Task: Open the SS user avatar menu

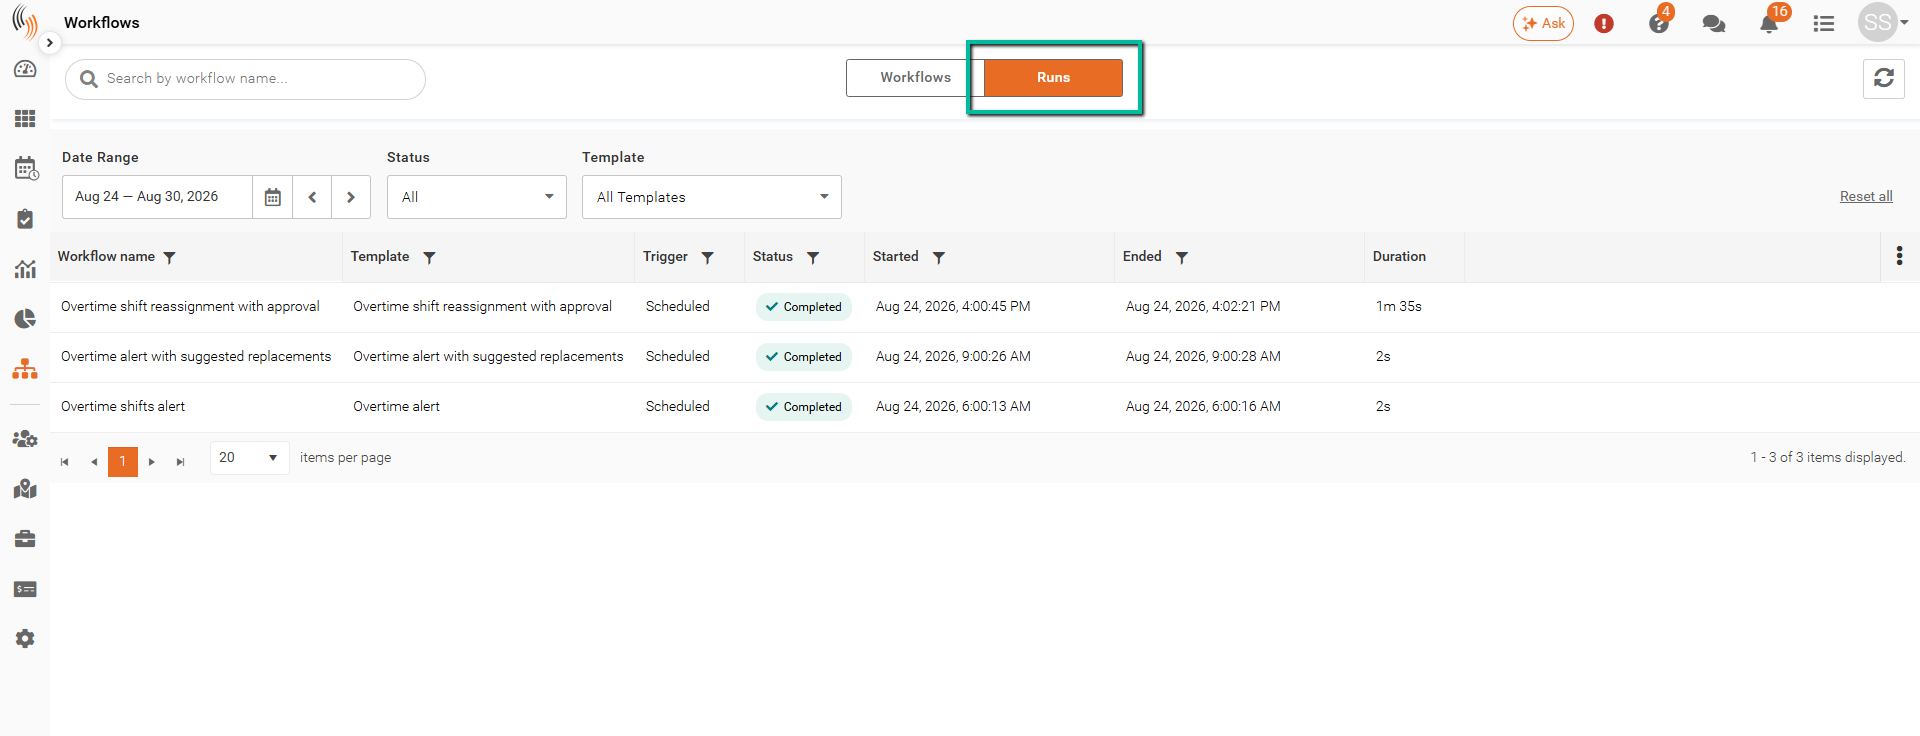Action: (x=1883, y=22)
